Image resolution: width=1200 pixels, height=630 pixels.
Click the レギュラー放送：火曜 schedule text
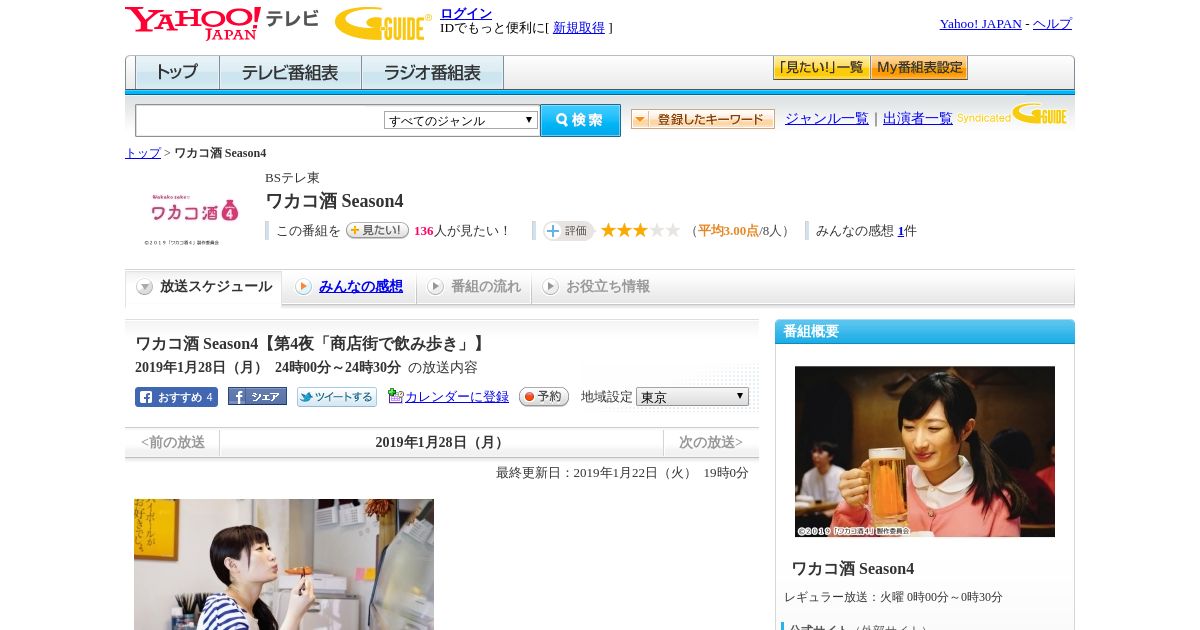[893, 597]
